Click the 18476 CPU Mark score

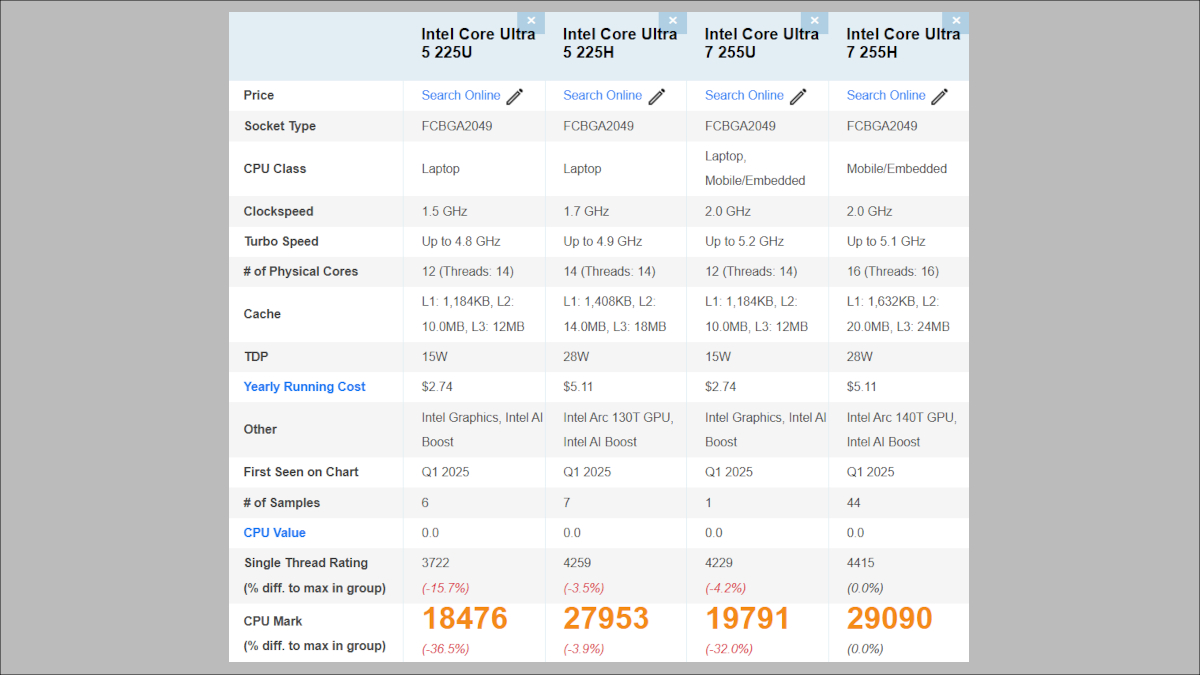click(464, 618)
